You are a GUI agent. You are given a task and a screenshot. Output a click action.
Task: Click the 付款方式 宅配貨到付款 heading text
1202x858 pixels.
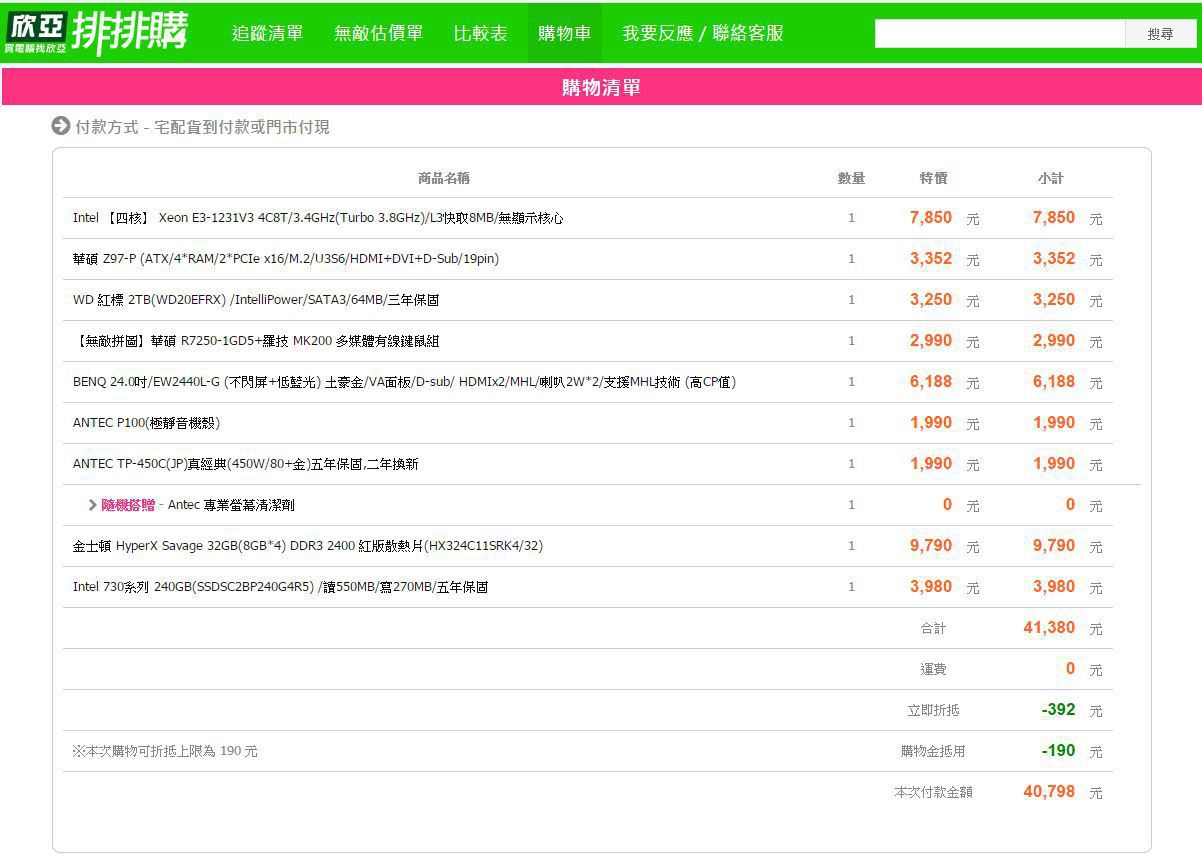pyautogui.click(x=203, y=127)
